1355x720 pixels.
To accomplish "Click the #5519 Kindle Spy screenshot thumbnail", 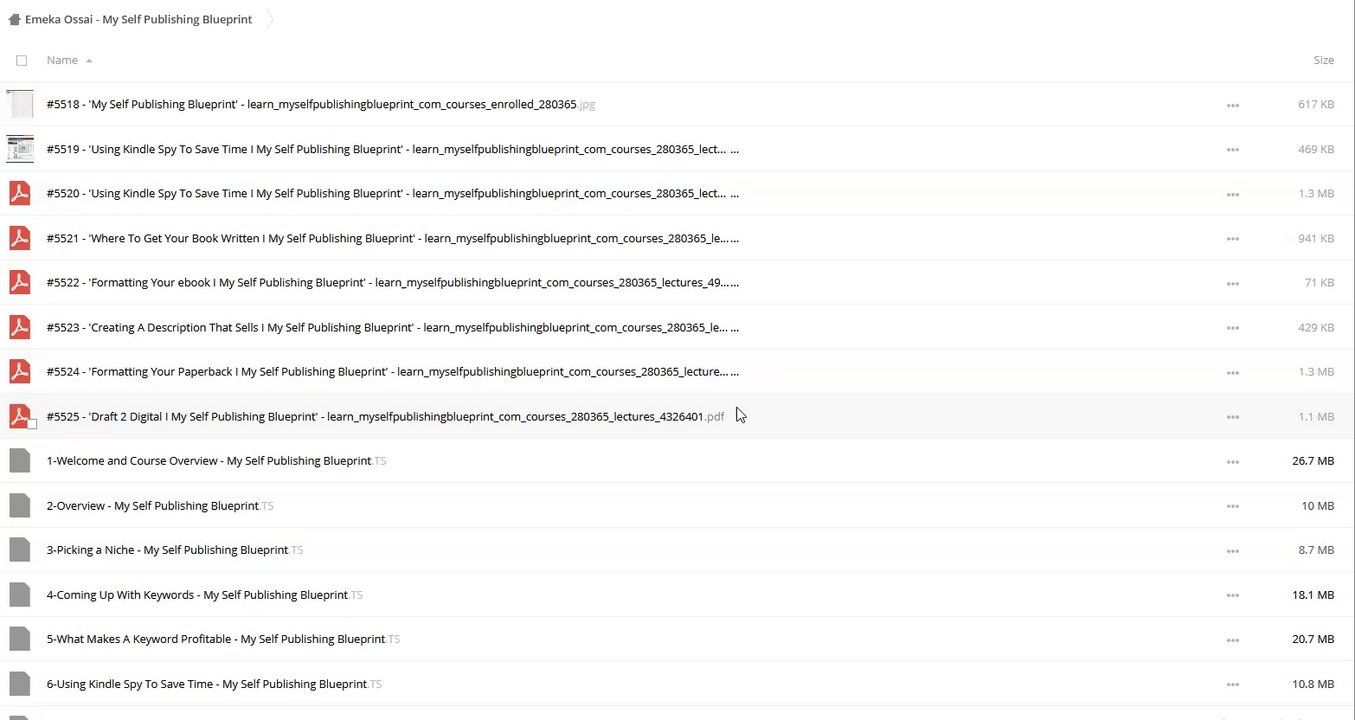I will (x=20, y=149).
